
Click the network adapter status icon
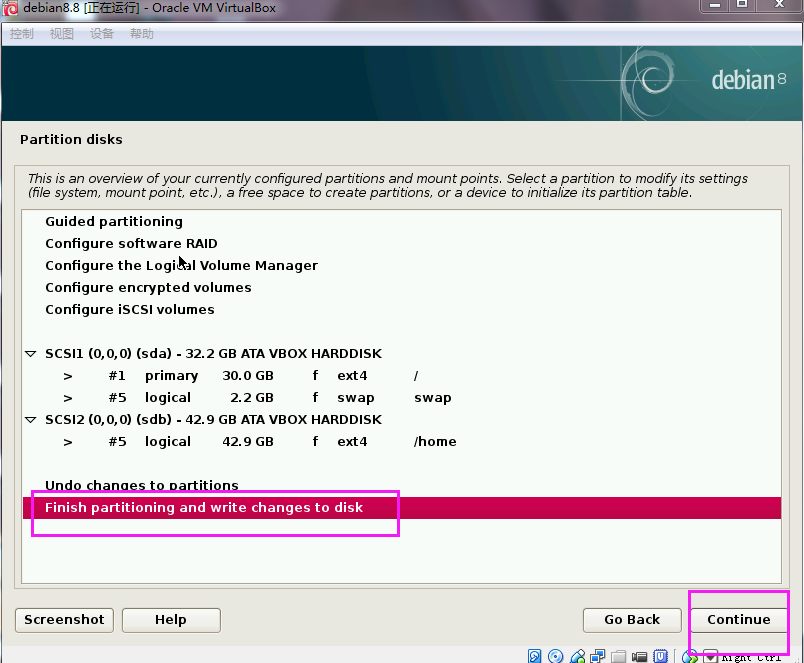(x=598, y=657)
